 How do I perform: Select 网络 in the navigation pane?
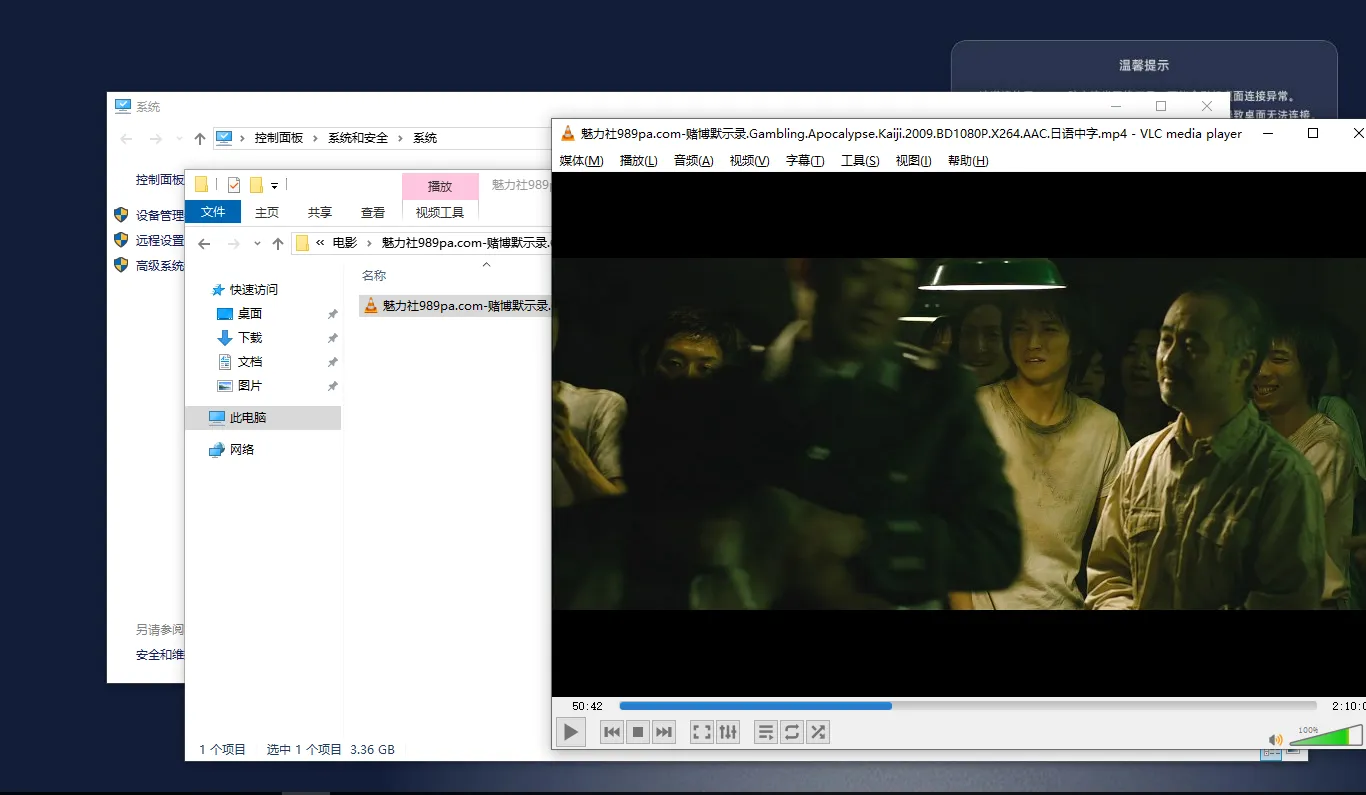[x=242, y=449]
